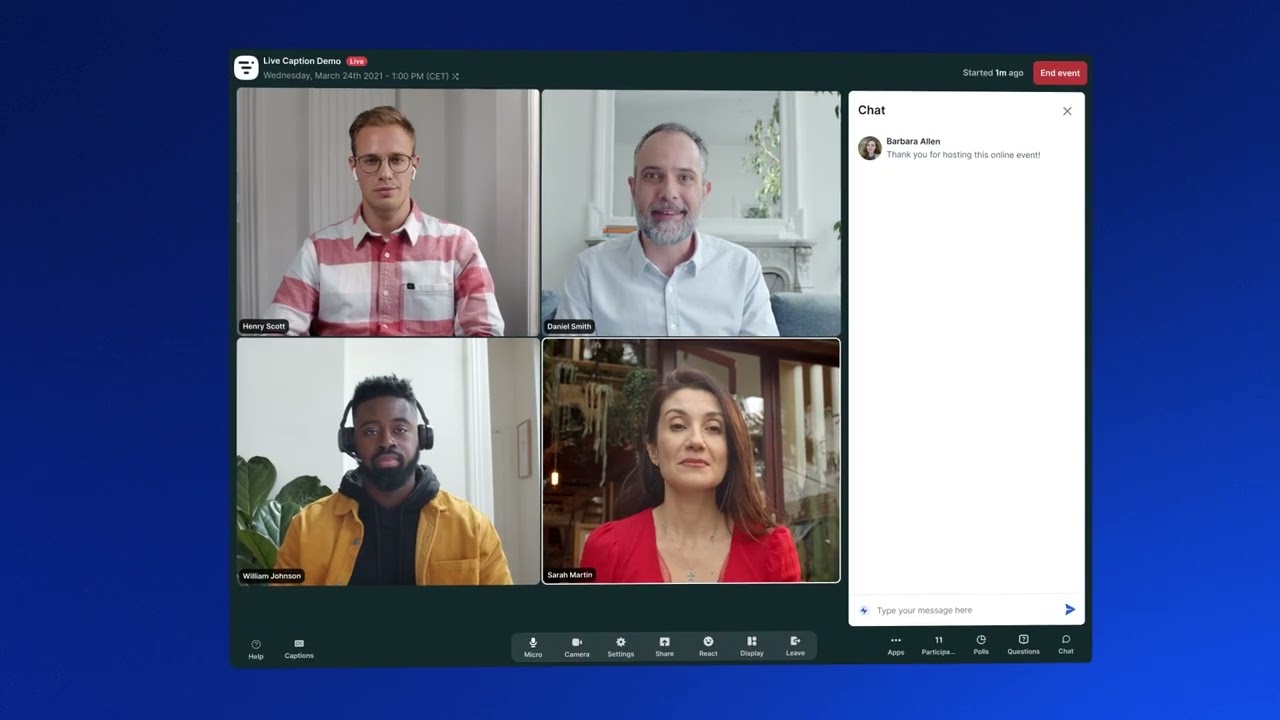Select Daniel Smith's video tile
This screenshot has height=720, width=1280.
[691, 212]
